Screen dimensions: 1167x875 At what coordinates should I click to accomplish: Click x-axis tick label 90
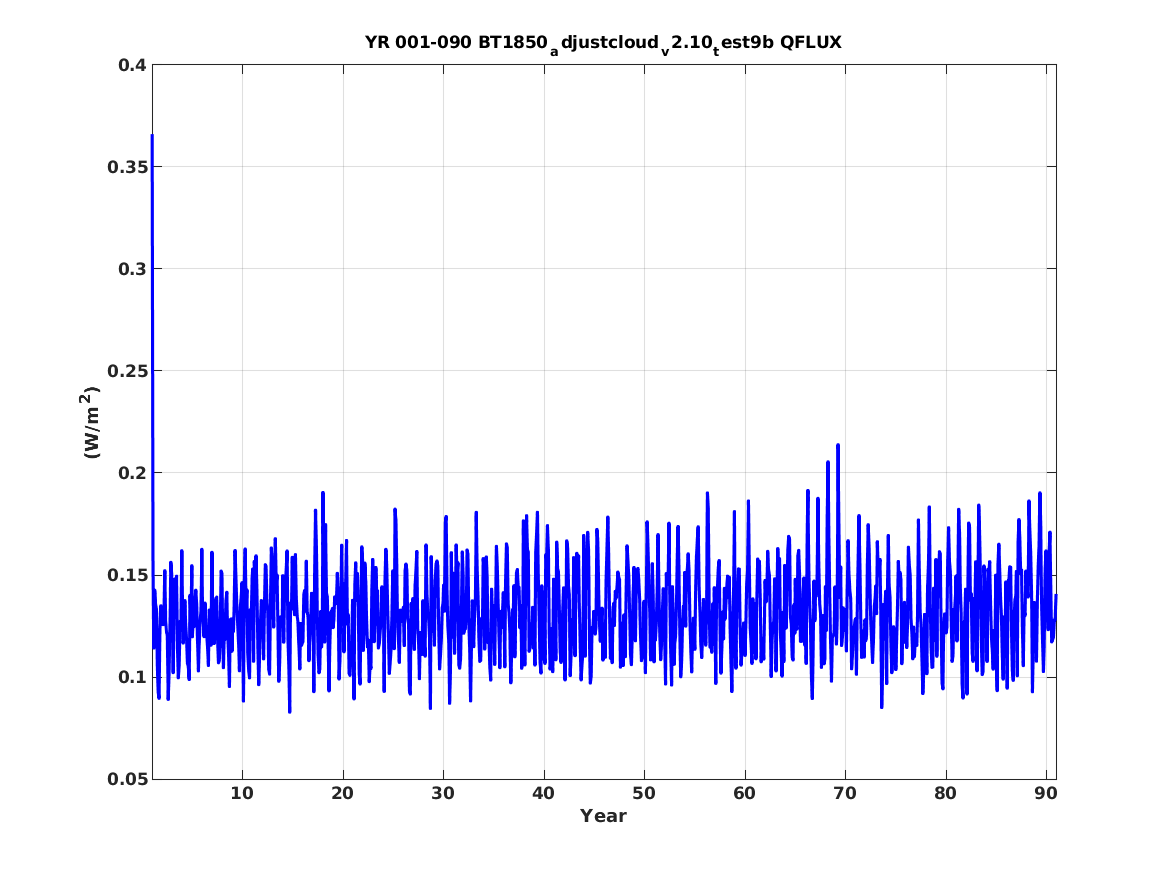[x=1046, y=794]
